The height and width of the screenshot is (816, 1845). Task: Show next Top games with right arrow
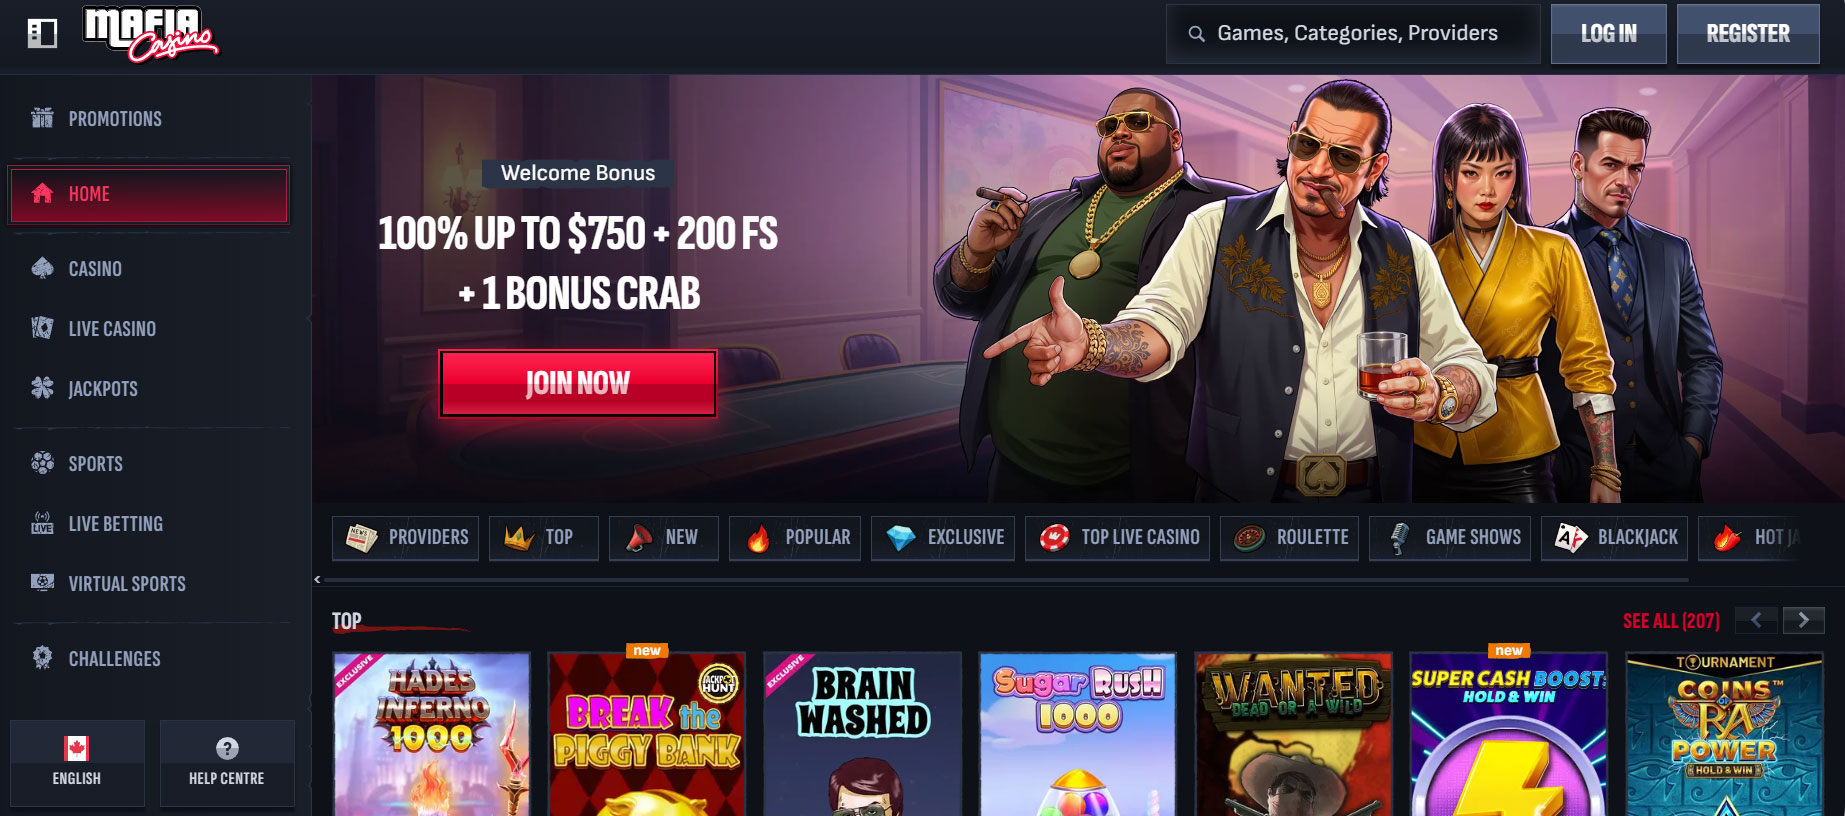tap(1804, 620)
